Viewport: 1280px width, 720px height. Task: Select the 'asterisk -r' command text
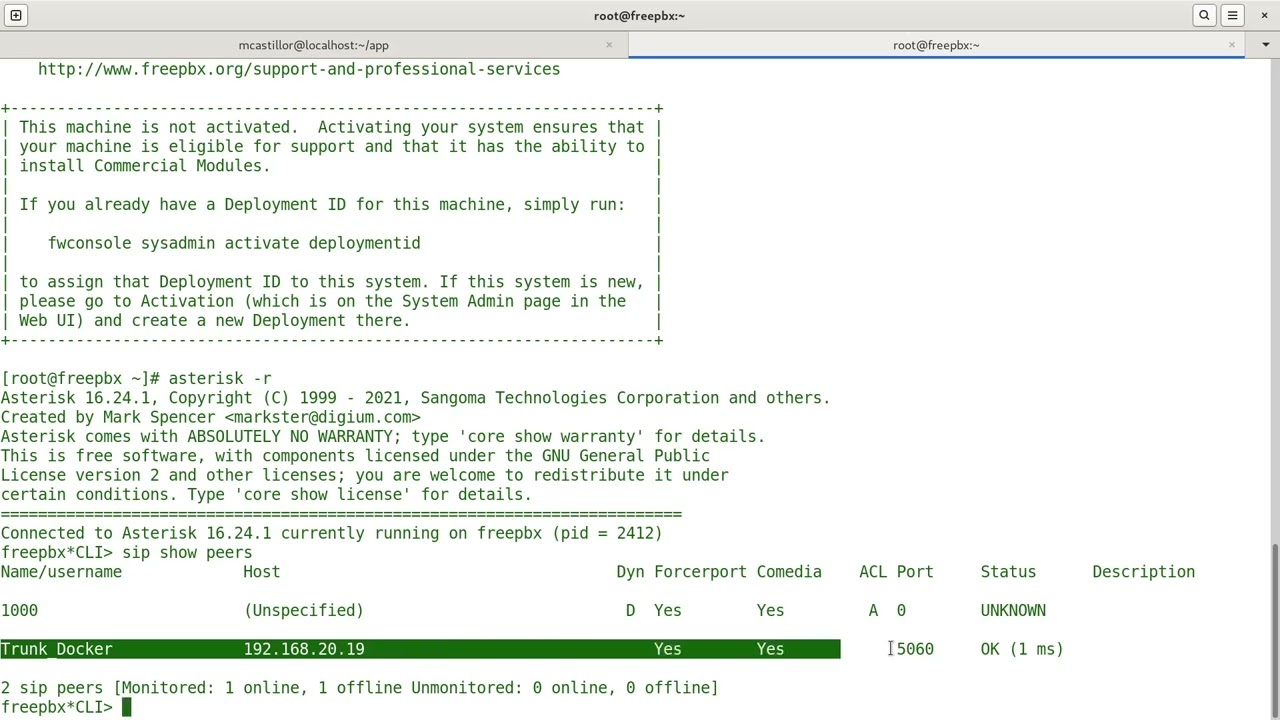(220, 378)
